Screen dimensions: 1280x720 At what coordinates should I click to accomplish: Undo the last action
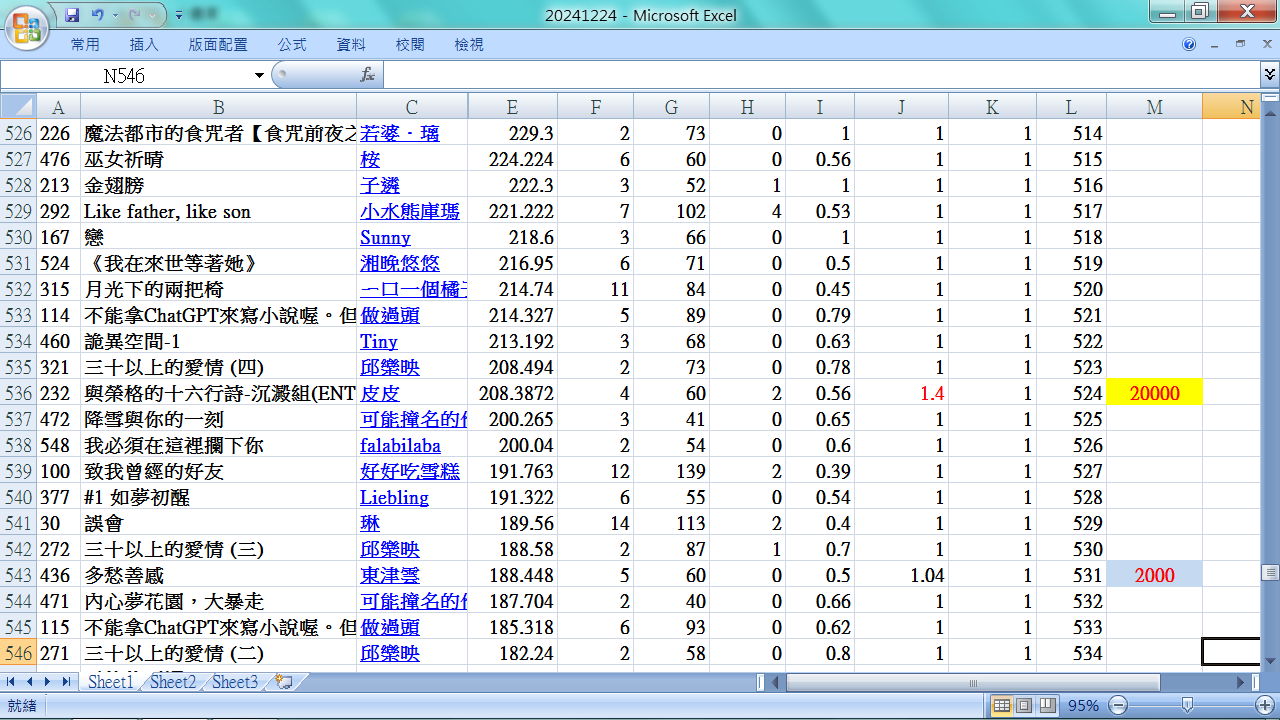[98, 15]
